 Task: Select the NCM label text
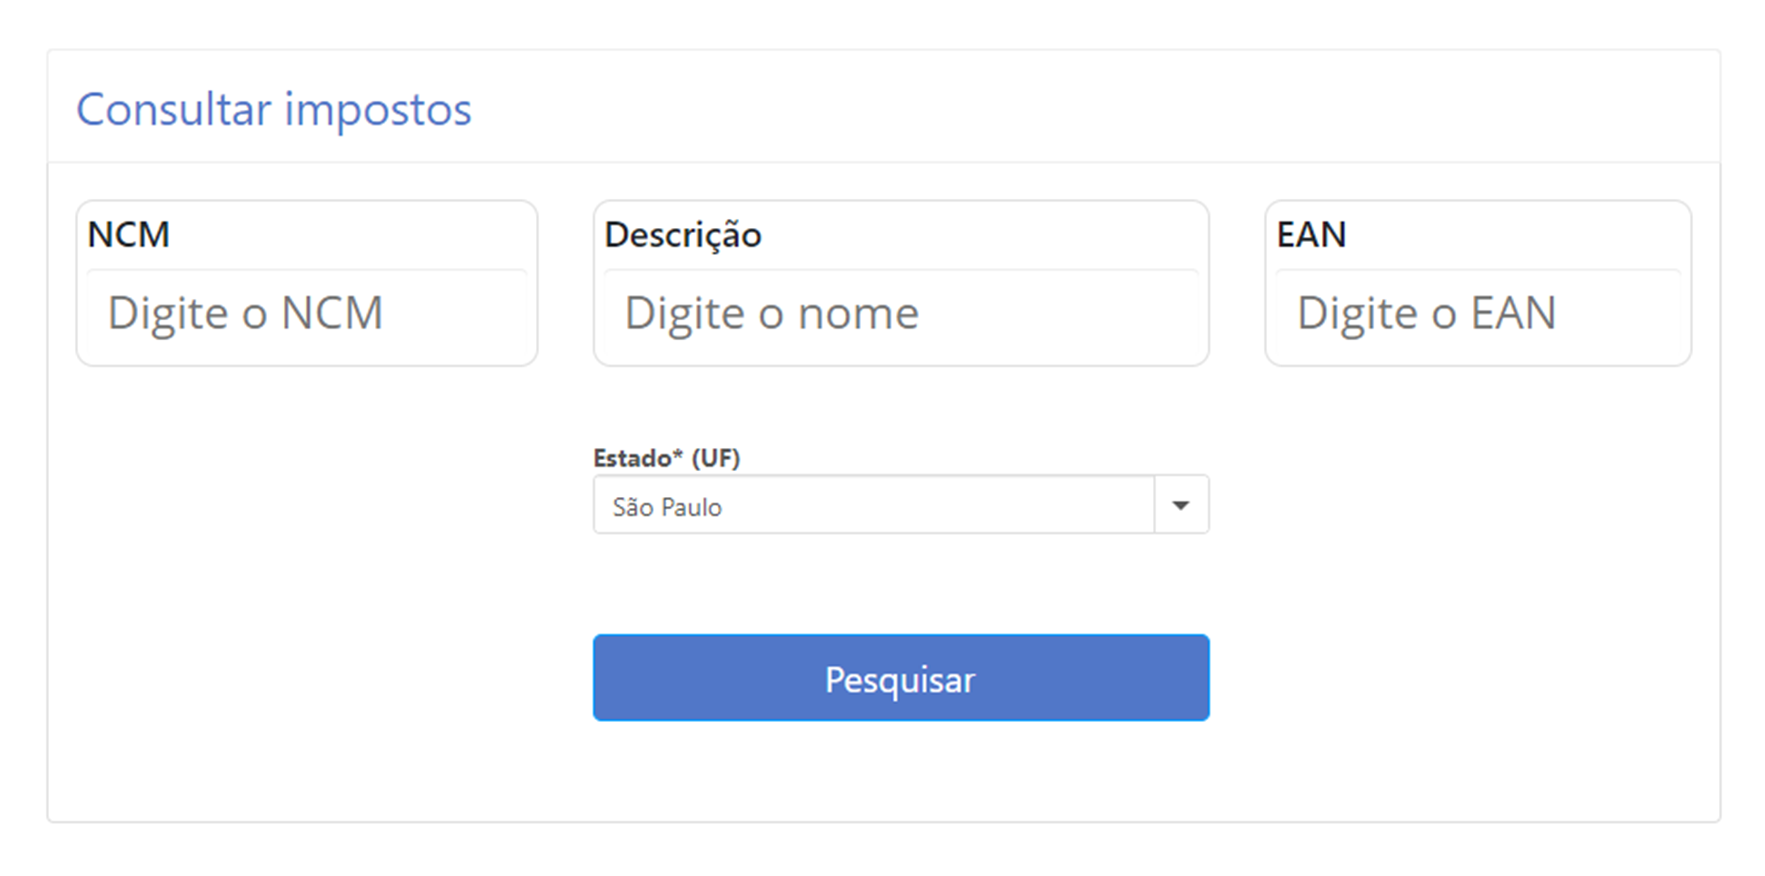[x=128, y=235]
